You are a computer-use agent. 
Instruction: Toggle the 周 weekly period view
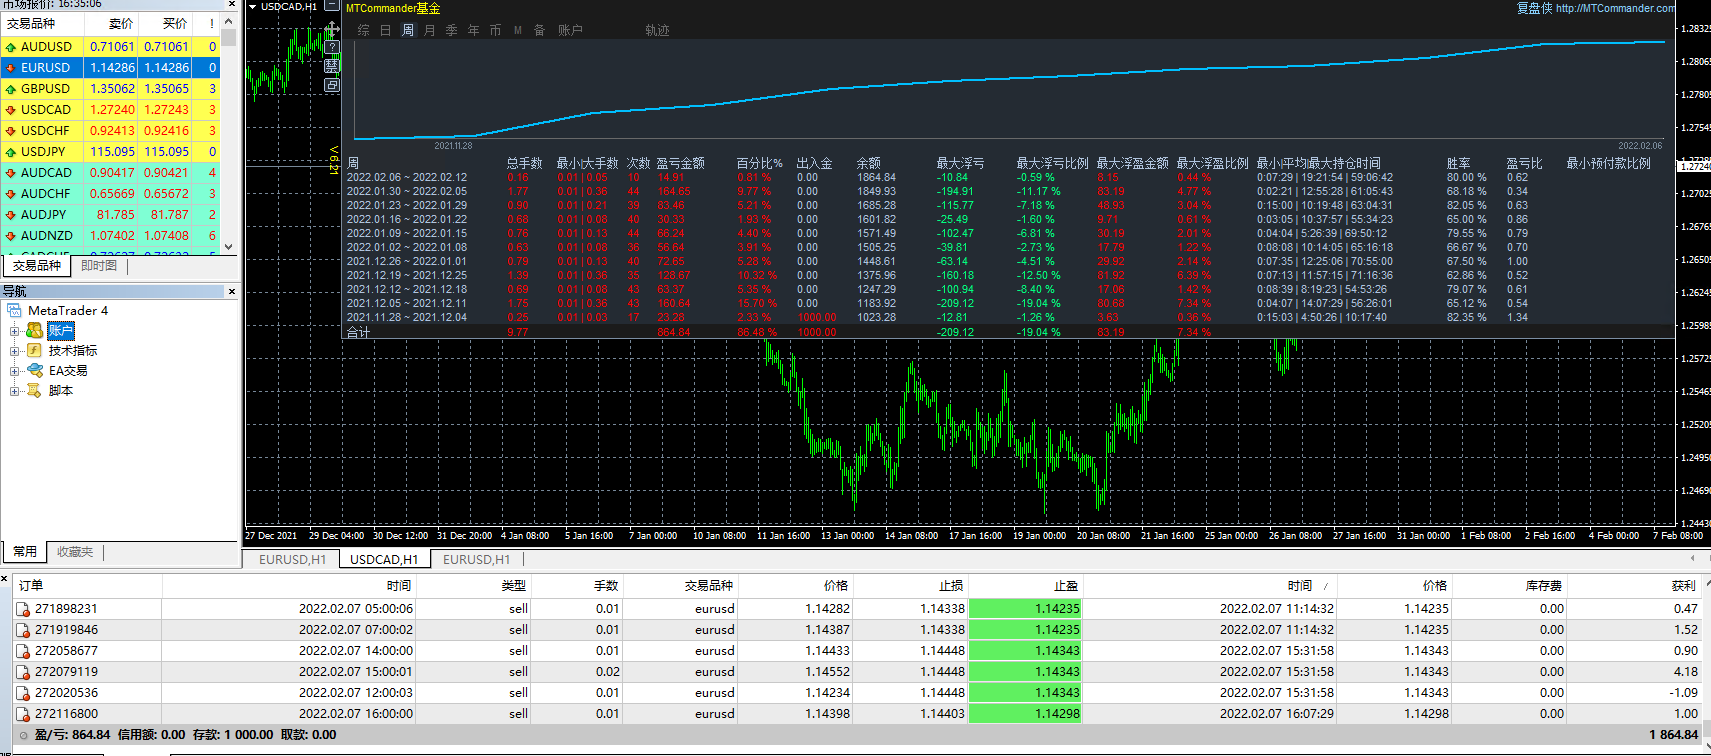pyautogui.click(x=408, y=30)
